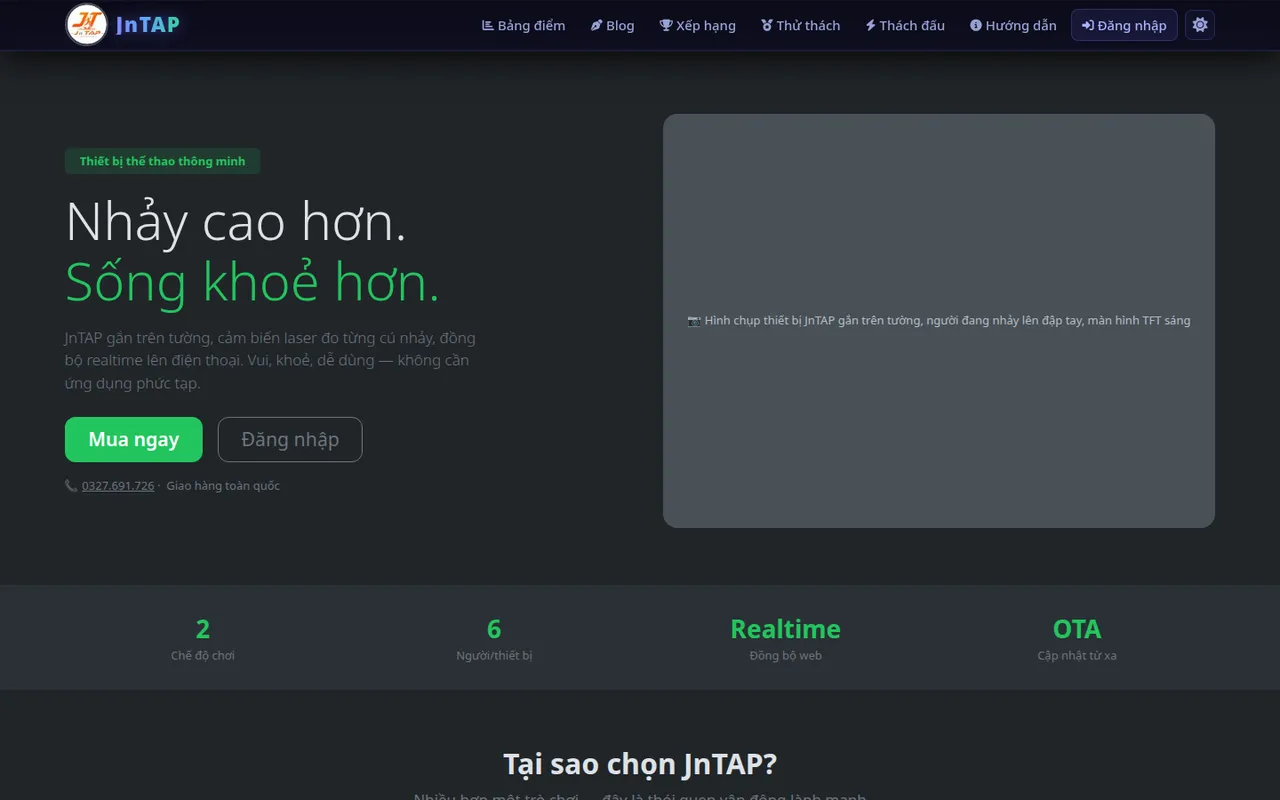Click the Đồng bộ web stat label

click(x=785, y=656)
